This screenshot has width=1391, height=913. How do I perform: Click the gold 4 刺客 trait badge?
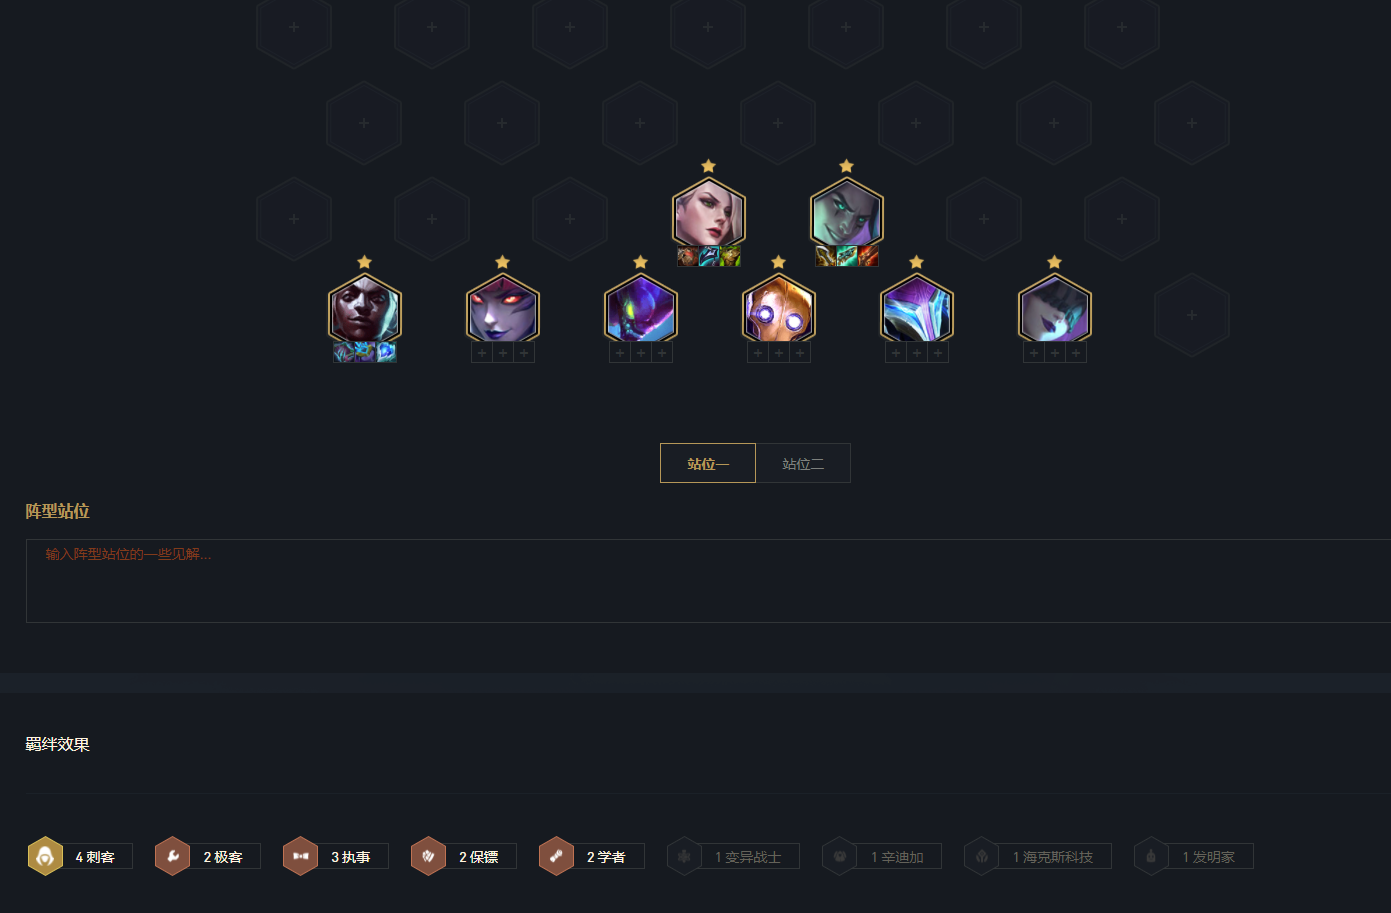tap(80, 856)
